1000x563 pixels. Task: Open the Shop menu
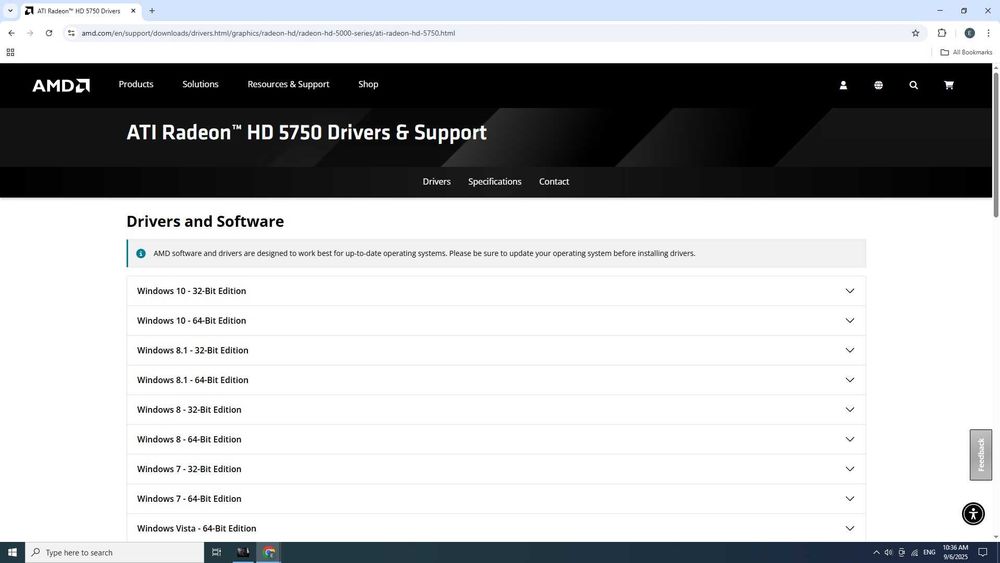coord(368,84)
